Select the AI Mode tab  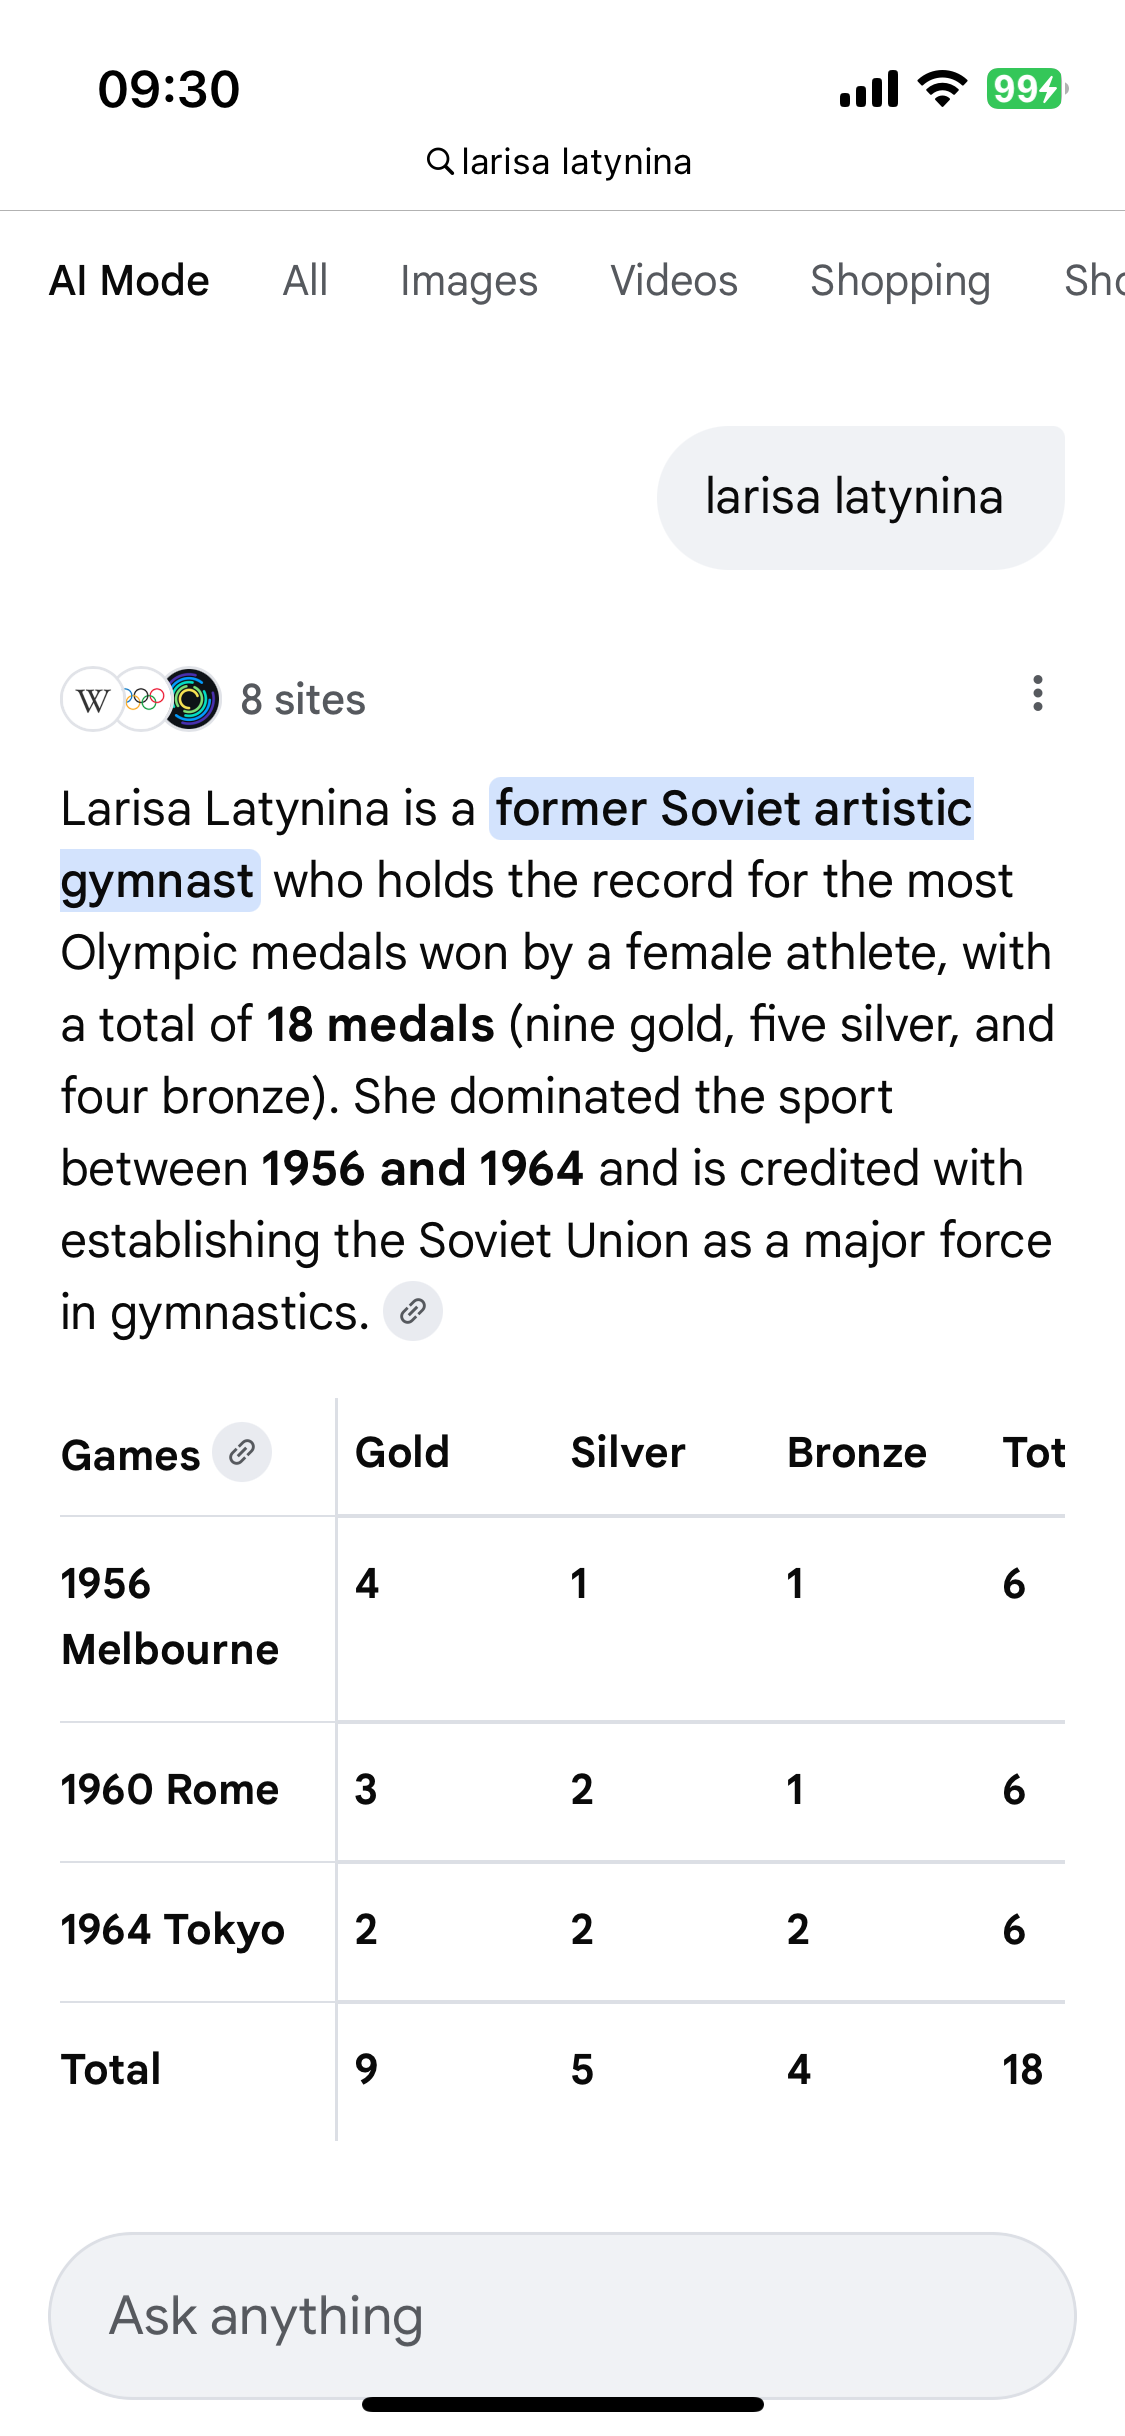[x=129, y=281]
